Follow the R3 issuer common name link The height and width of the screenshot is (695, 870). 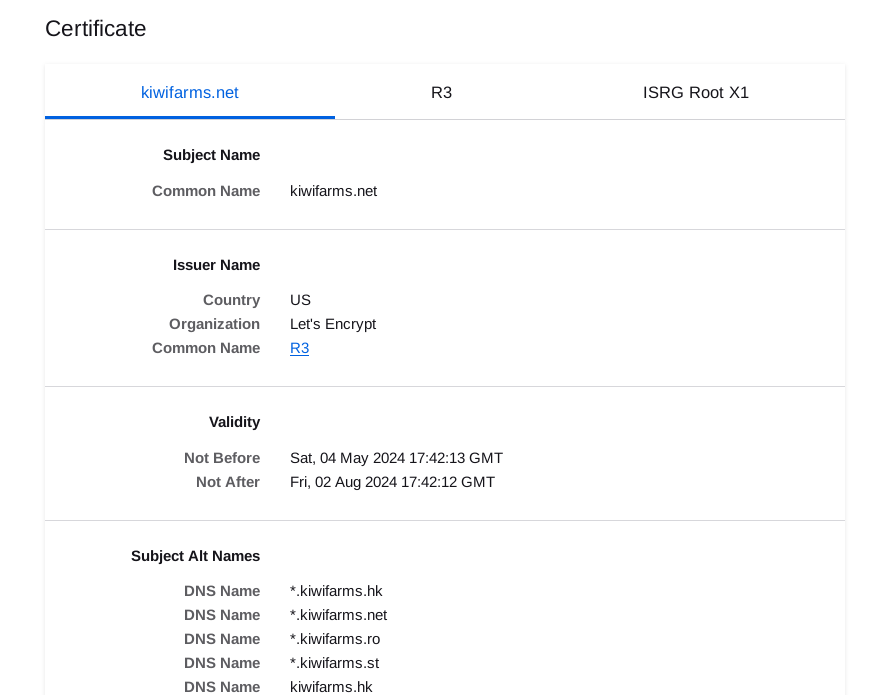pyautogui.click(x=299, y=348)
